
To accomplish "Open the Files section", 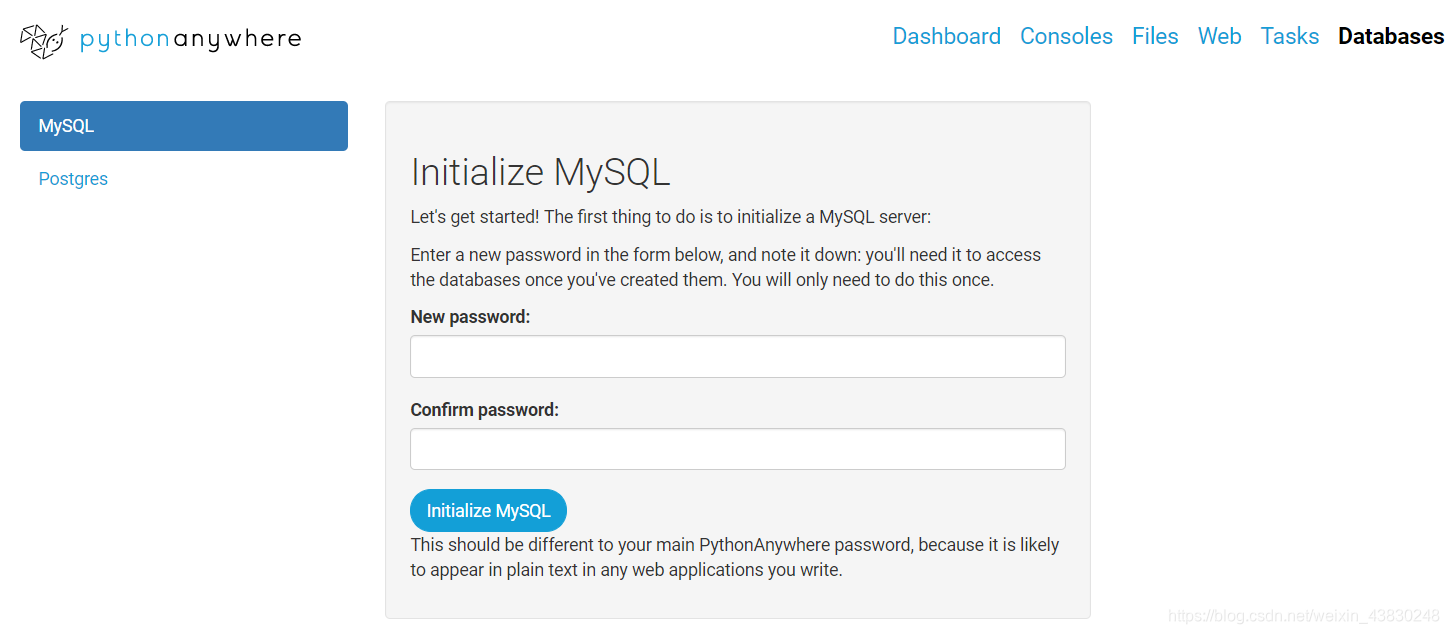I will tap(1155, 36).
